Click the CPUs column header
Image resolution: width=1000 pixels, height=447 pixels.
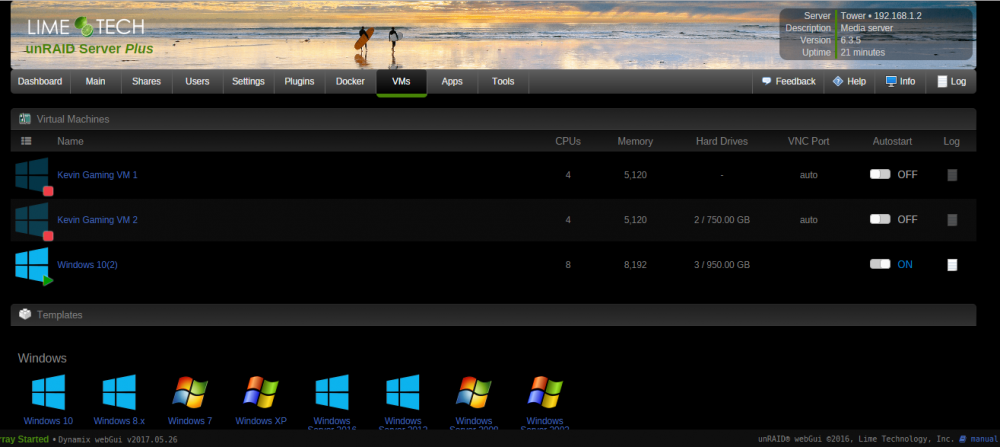568,142
